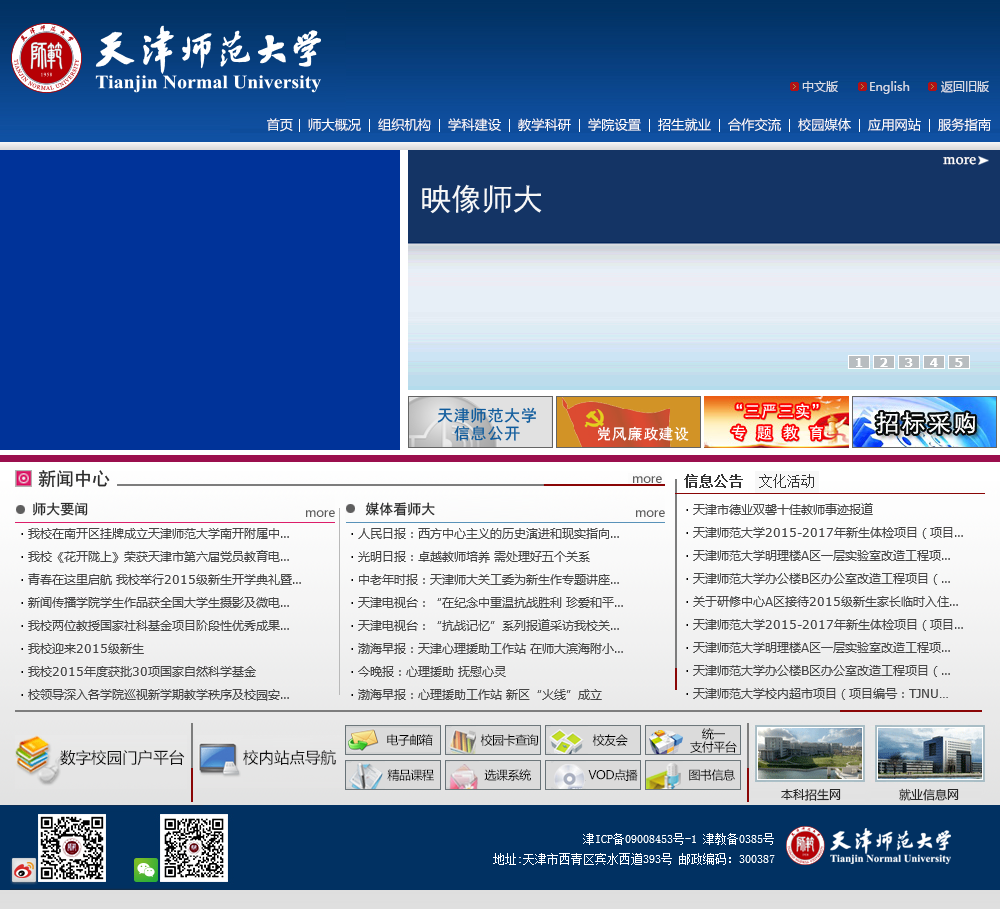Open the 校友会 alumni button

point(593,740)
